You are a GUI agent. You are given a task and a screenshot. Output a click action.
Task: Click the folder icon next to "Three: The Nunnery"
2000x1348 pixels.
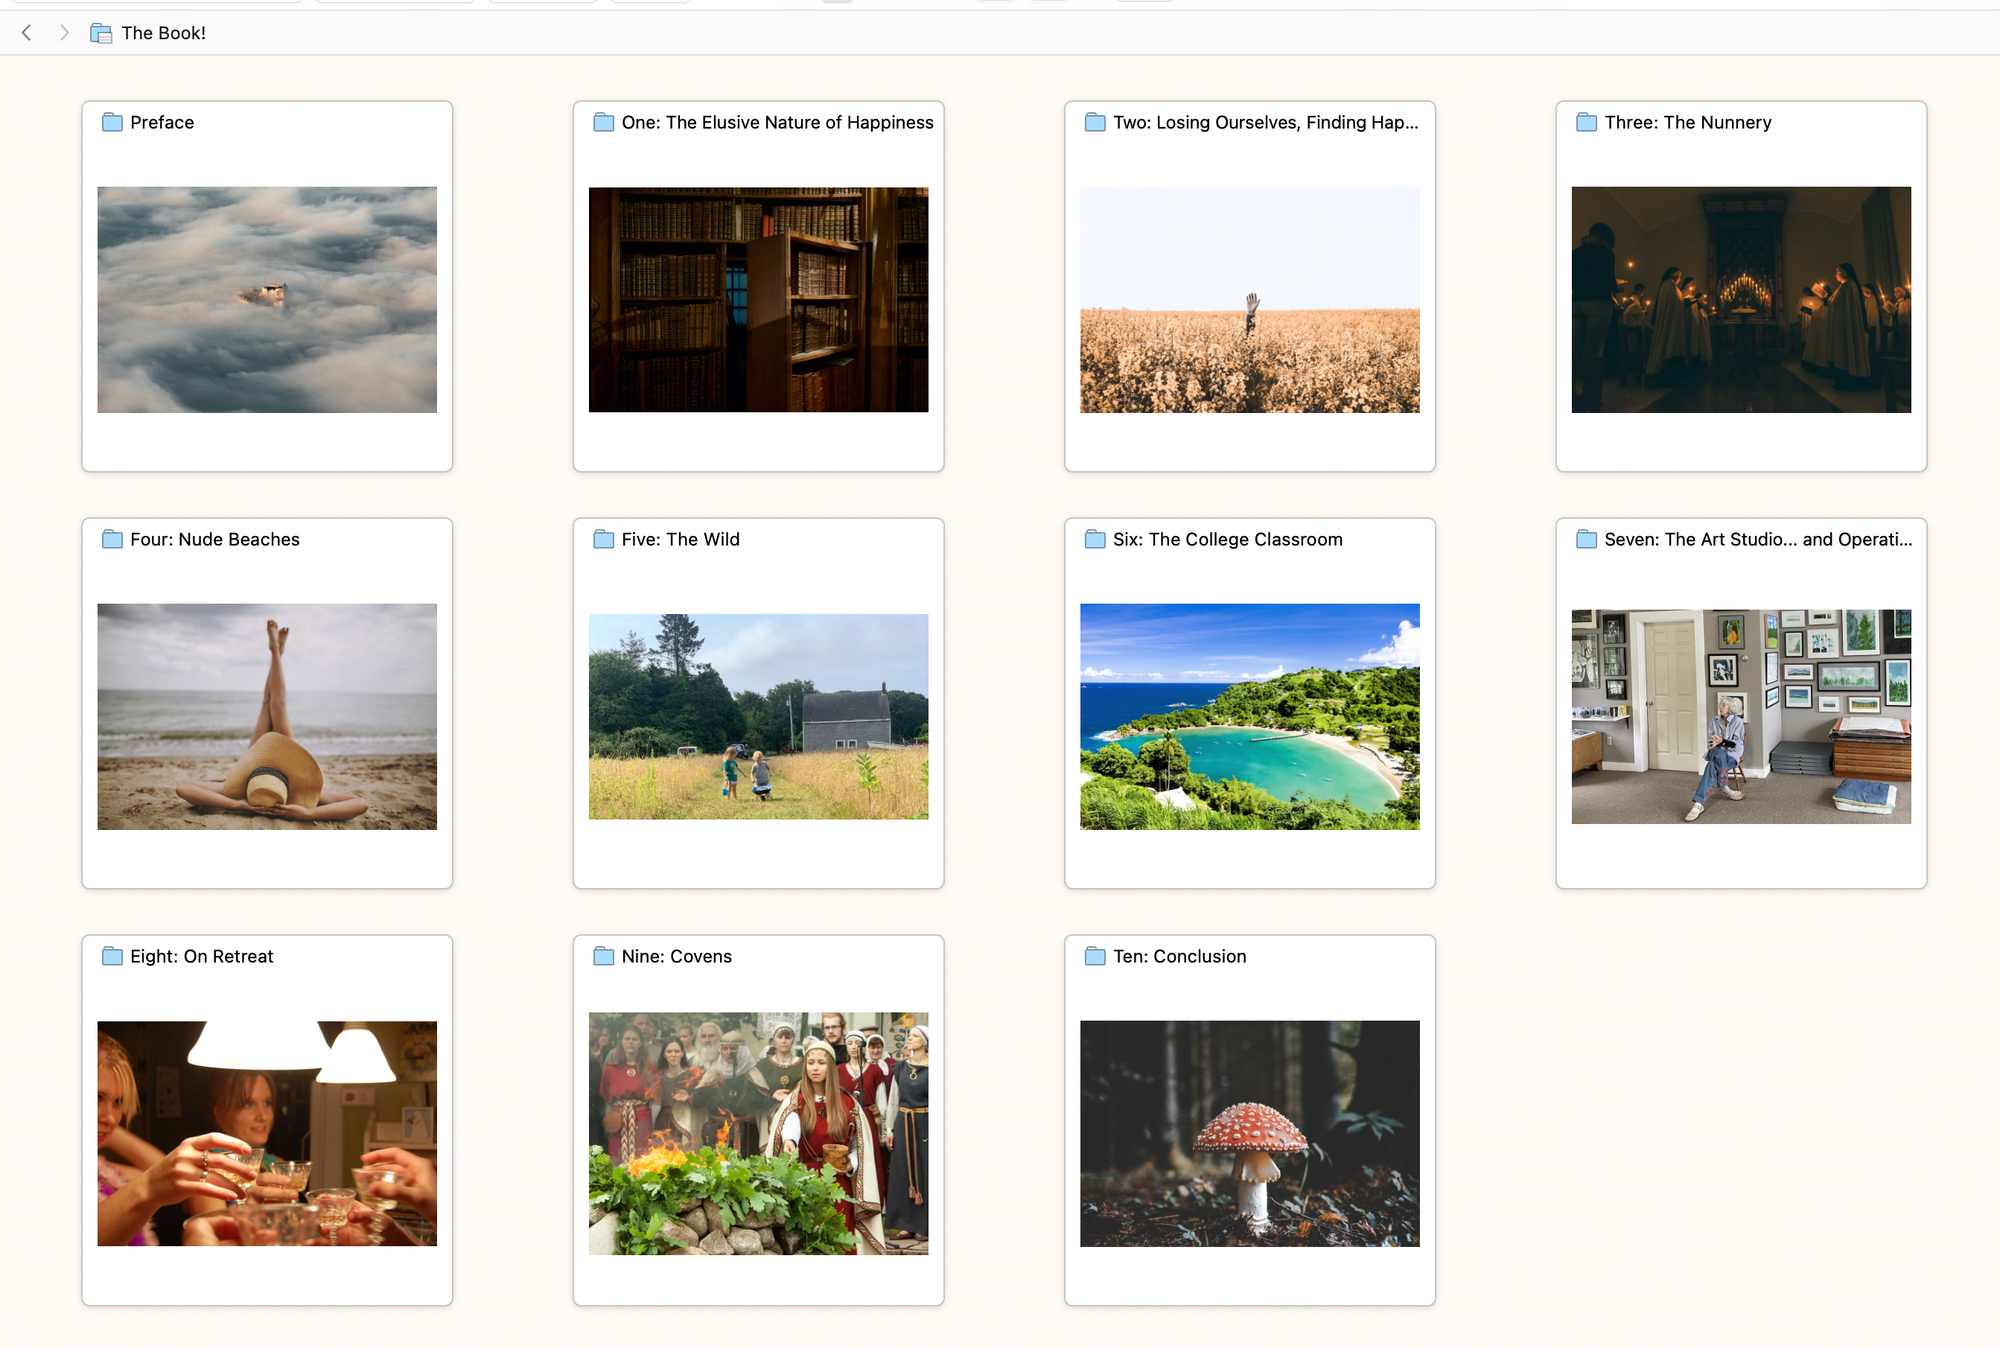point(1586,122)
